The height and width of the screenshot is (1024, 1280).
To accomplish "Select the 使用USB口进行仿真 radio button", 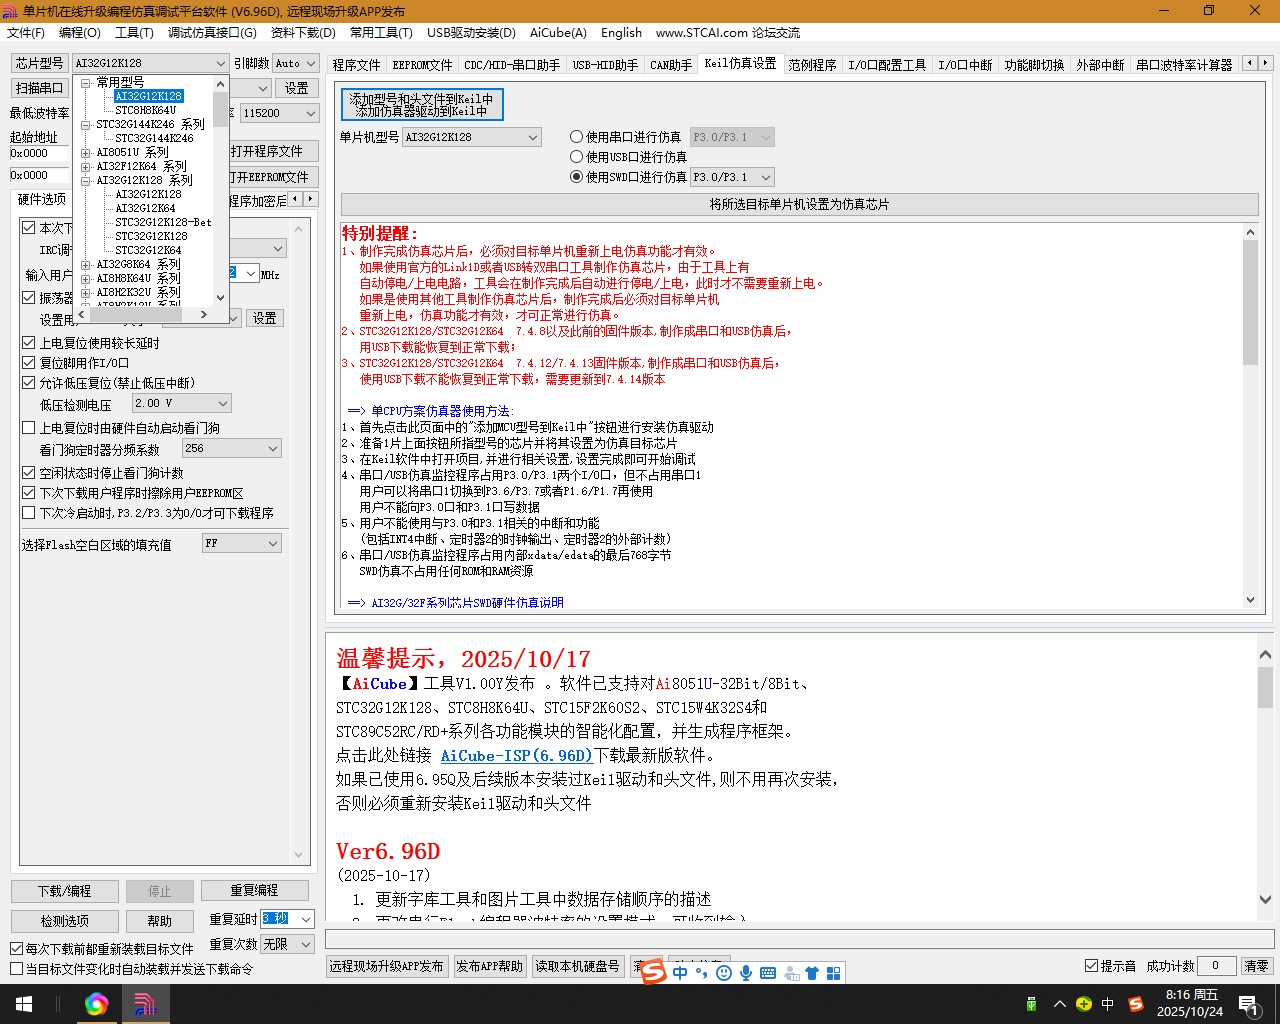I will [x=576, y=156].
